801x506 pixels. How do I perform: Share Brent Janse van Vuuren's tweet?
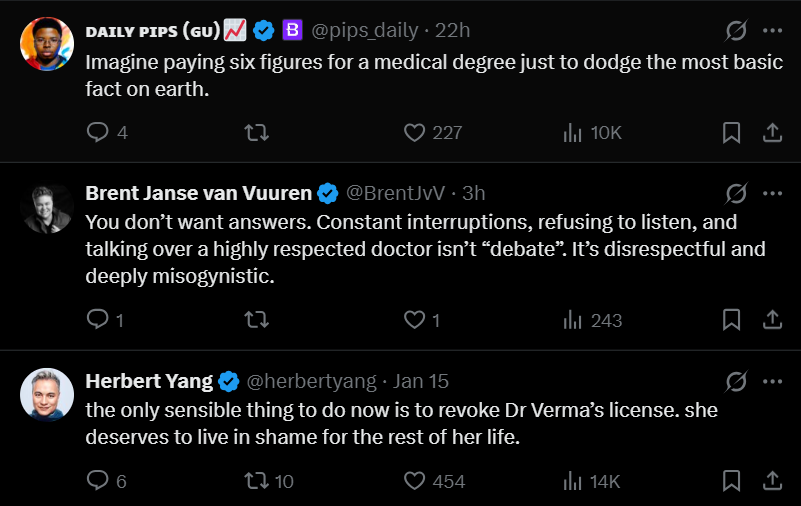coord(772,320)
